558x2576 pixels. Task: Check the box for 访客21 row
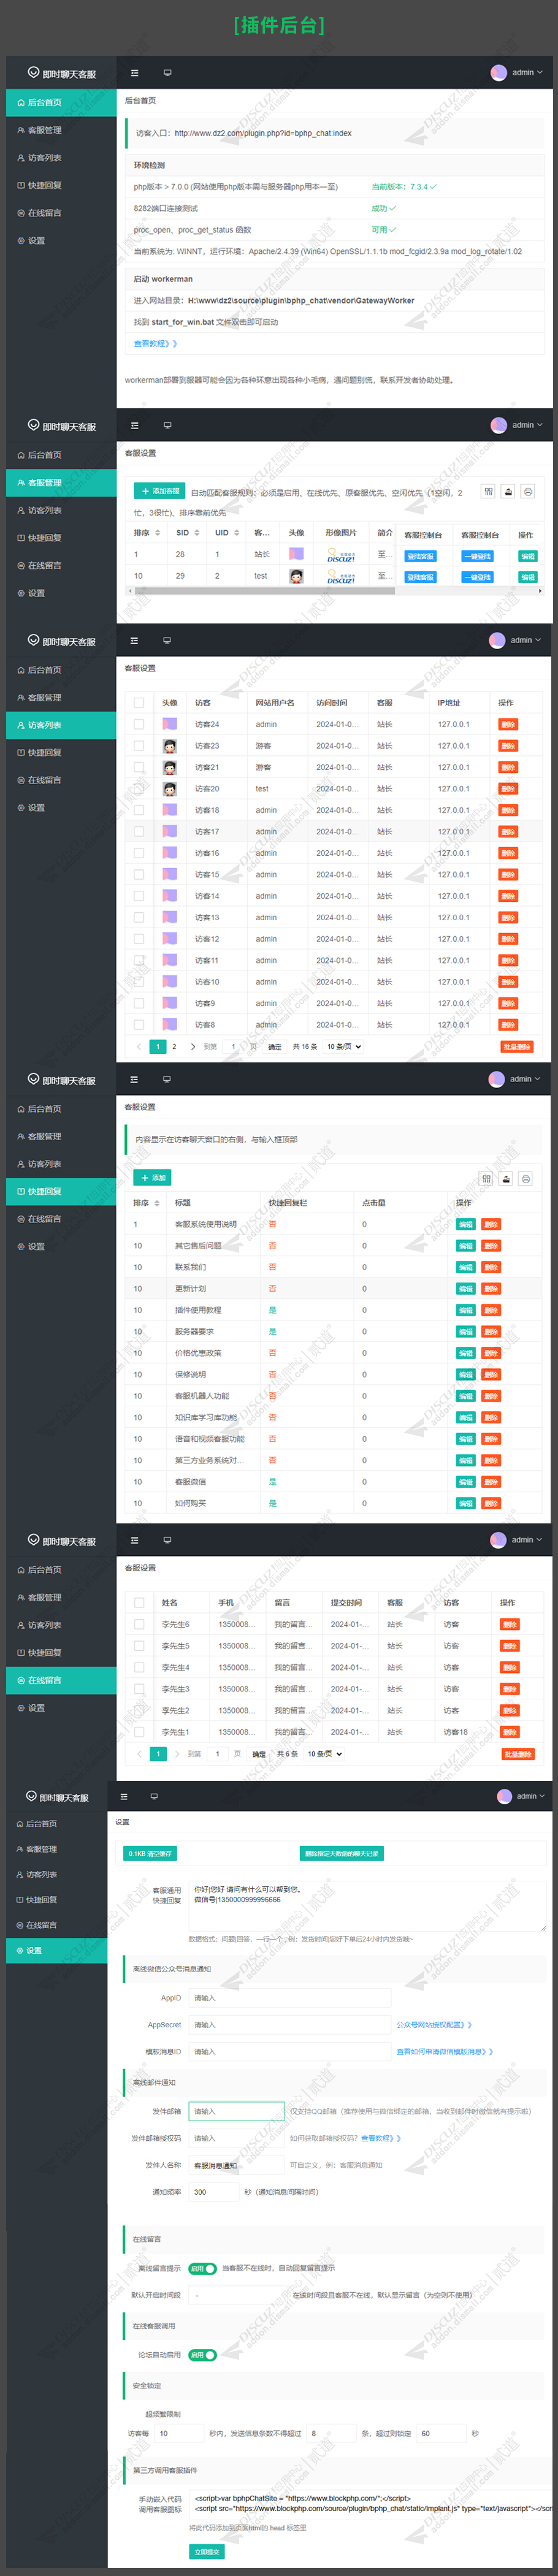pyautogui.click(x=139, y=767)
